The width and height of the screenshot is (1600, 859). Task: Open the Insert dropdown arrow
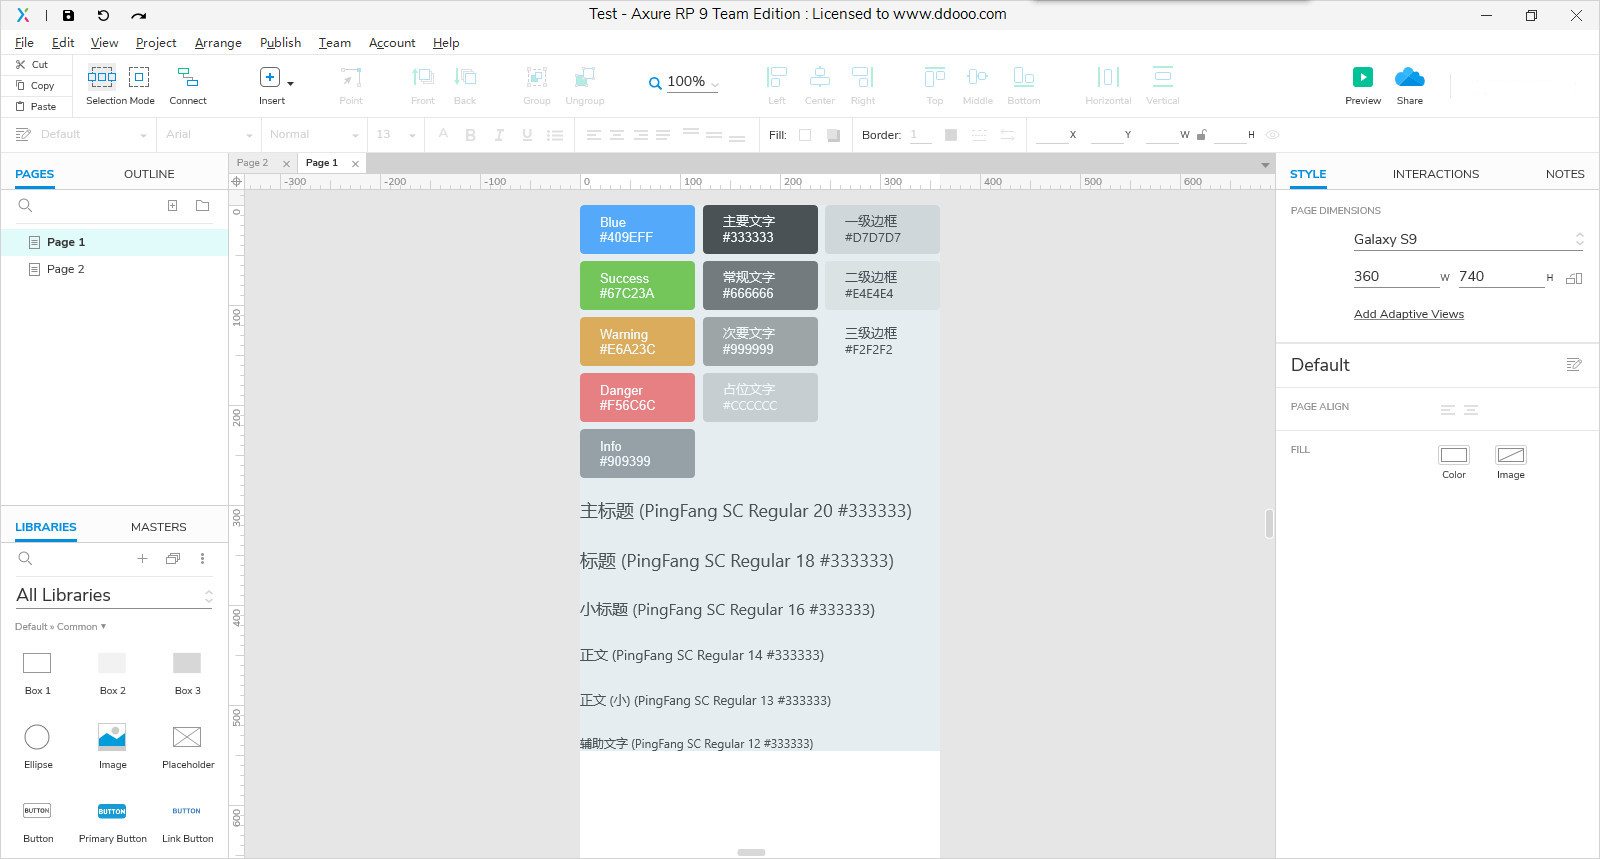coord(291,84)
